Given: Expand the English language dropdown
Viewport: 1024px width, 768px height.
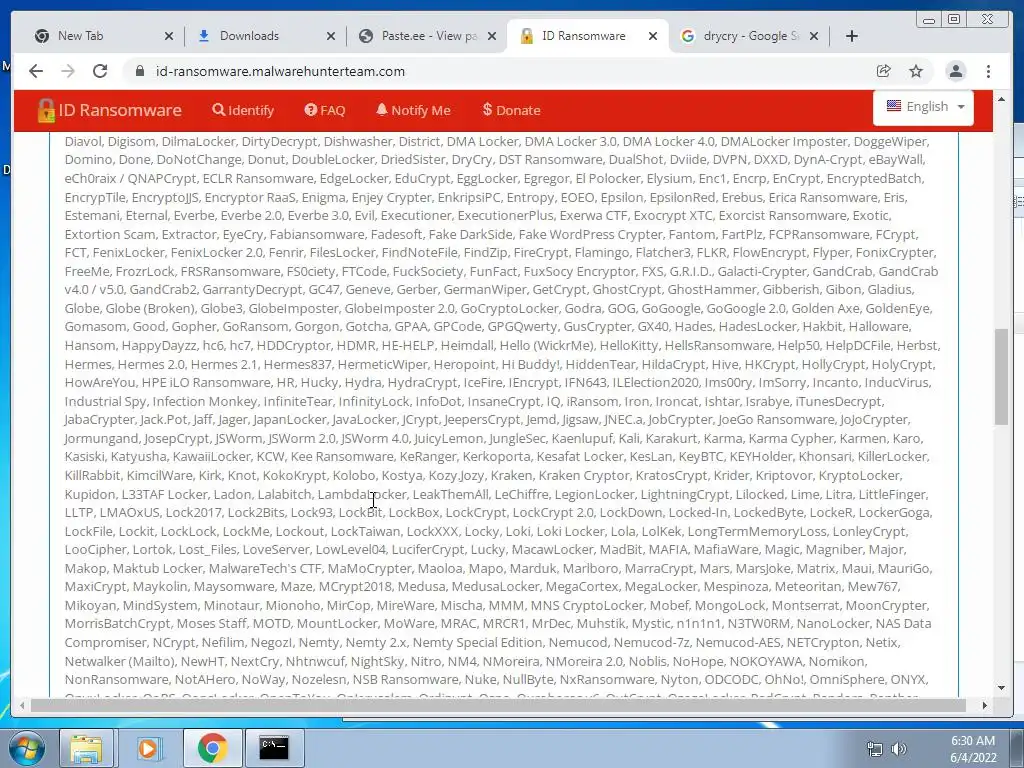Looking at the screenshot, I should coord(923,106).
